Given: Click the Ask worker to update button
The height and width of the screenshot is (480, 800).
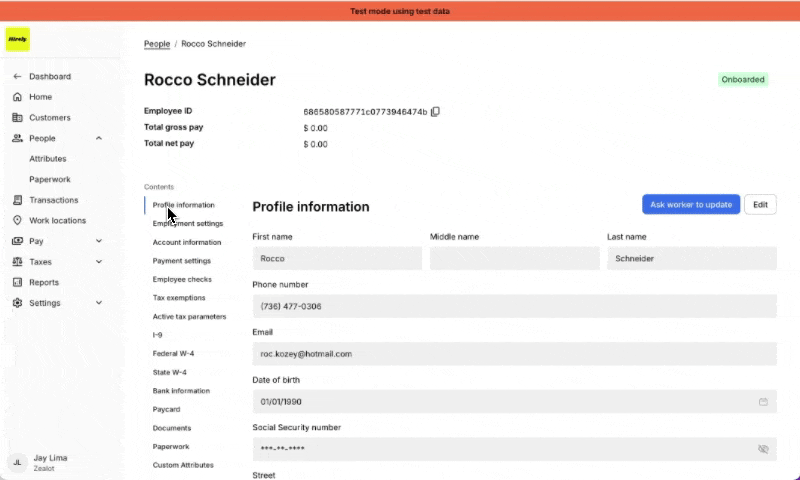Looking at the screenshot, I should tap(691, 205).
